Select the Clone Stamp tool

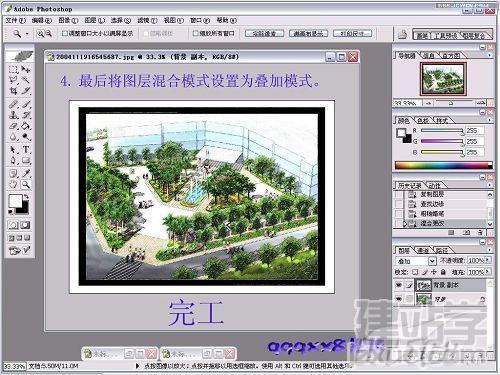tap(13, 115)
